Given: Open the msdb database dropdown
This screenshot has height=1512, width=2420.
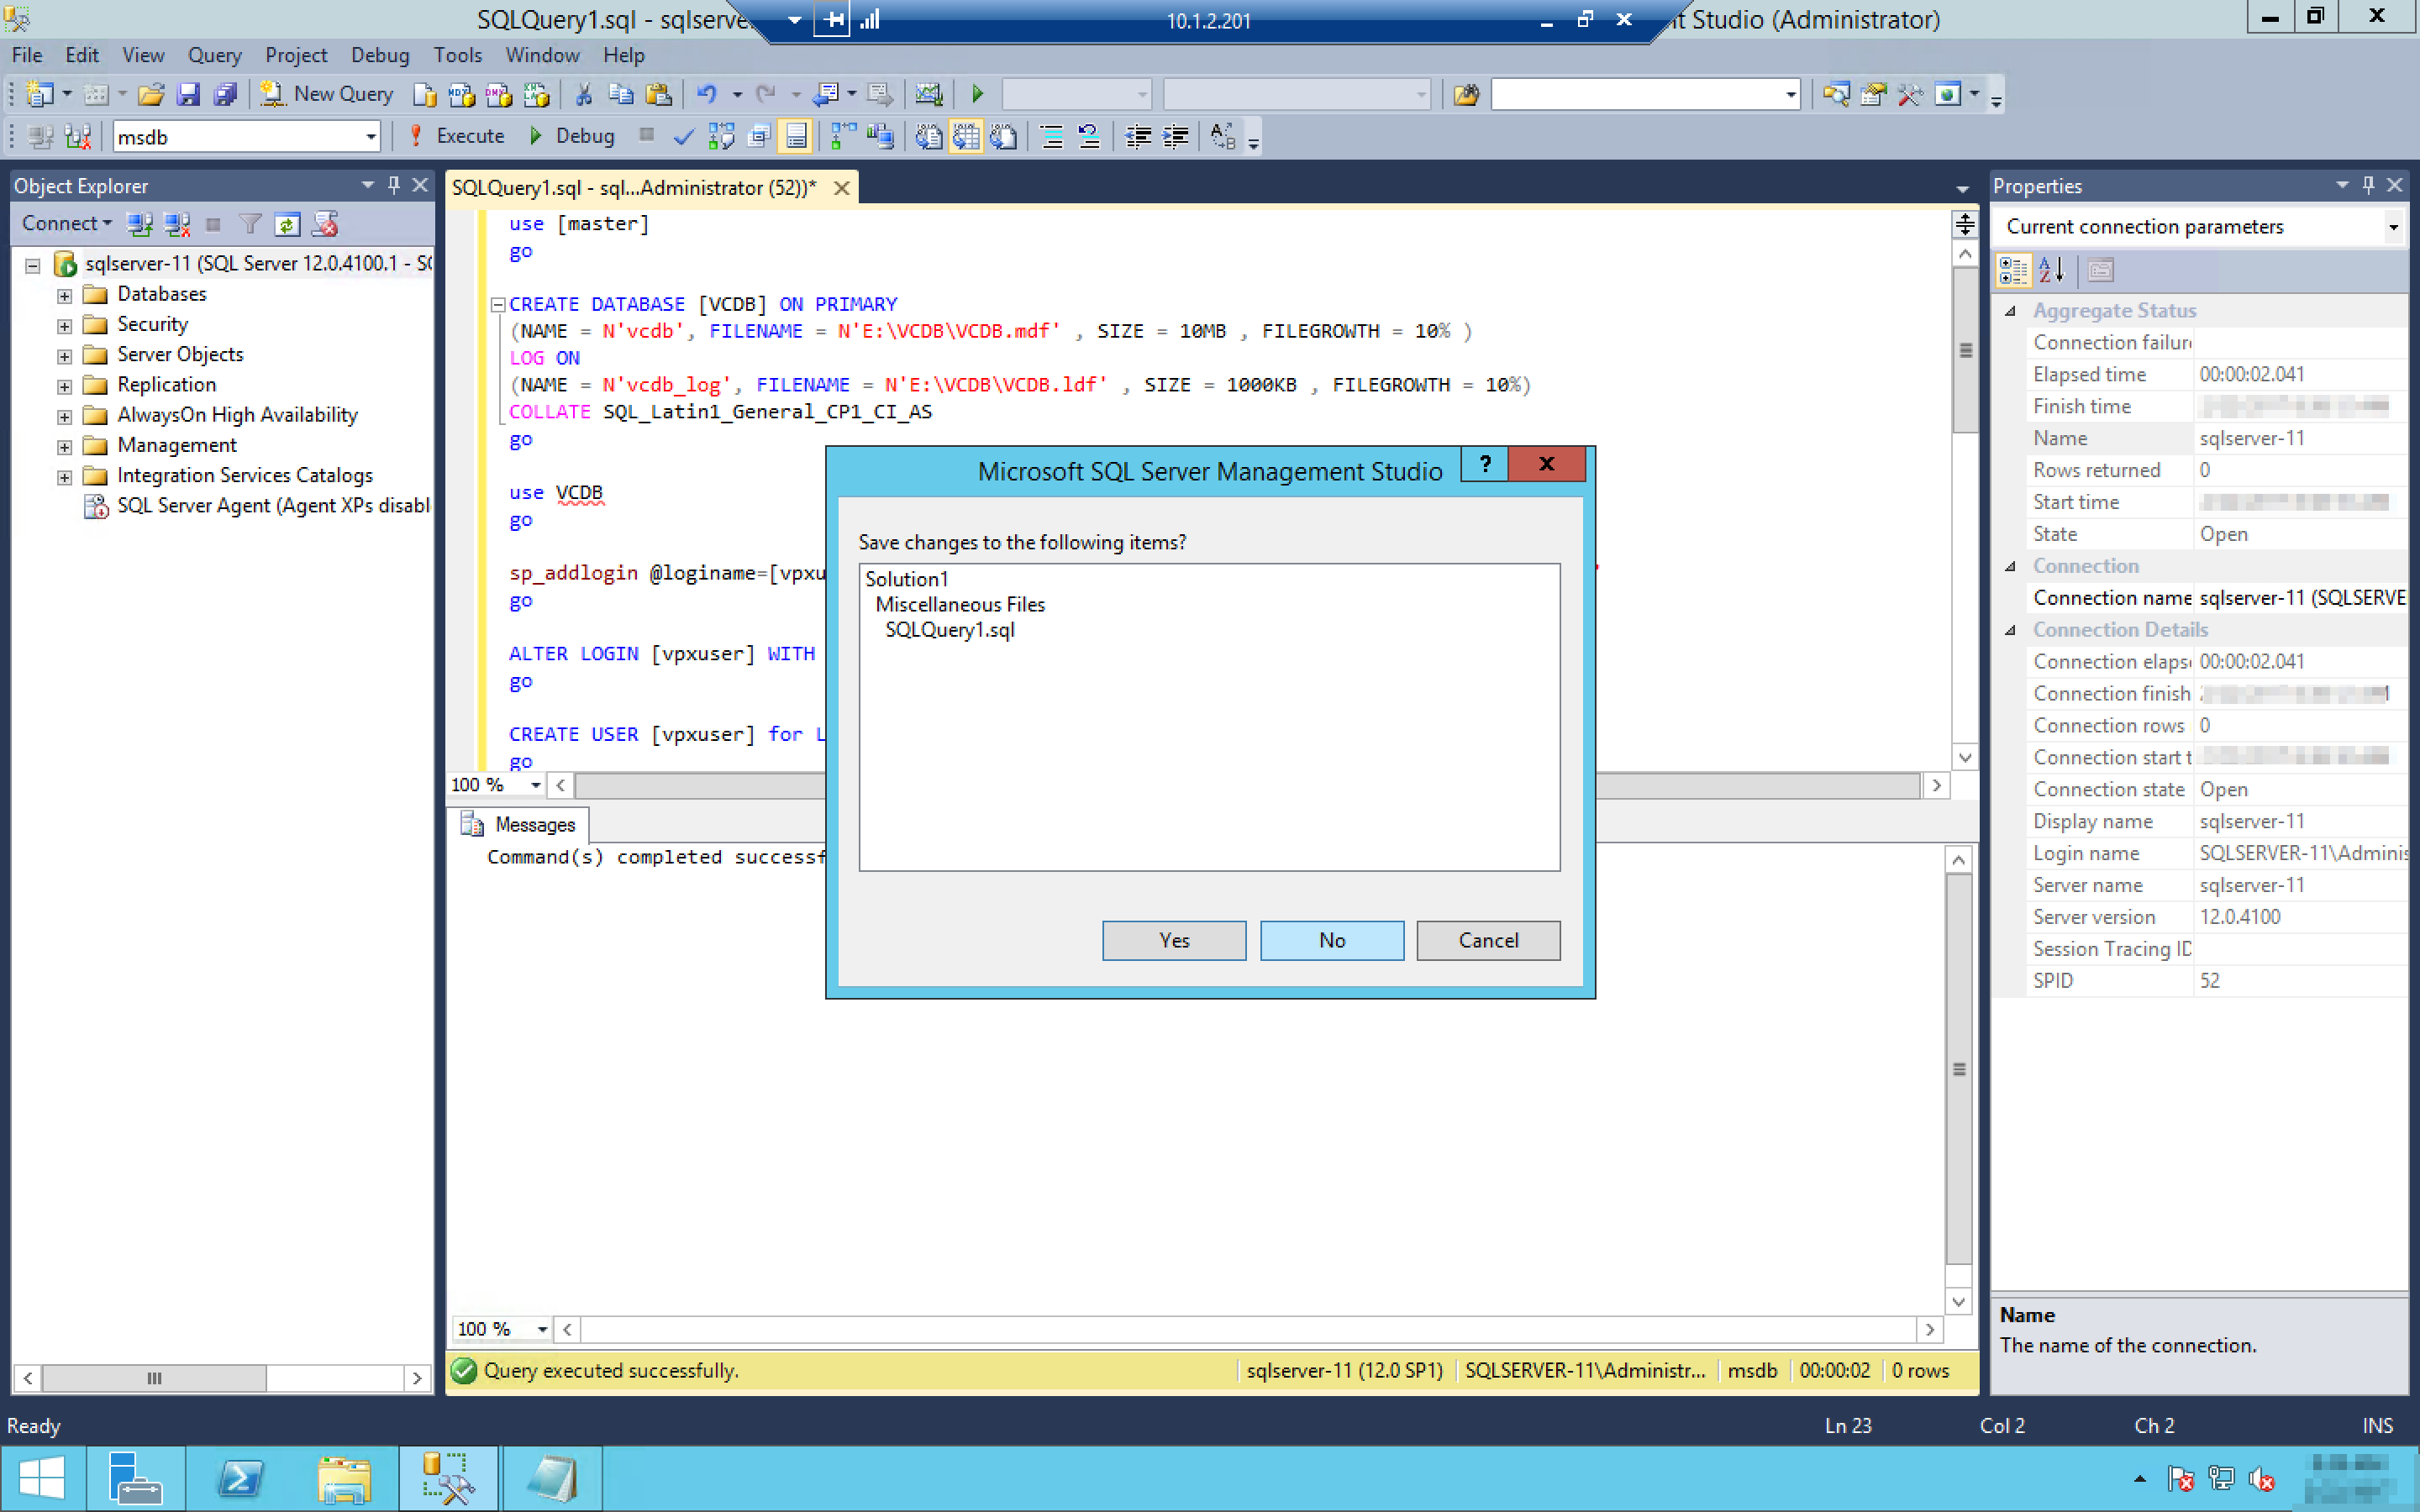Looking at the screenshot, I should point(370,137).
